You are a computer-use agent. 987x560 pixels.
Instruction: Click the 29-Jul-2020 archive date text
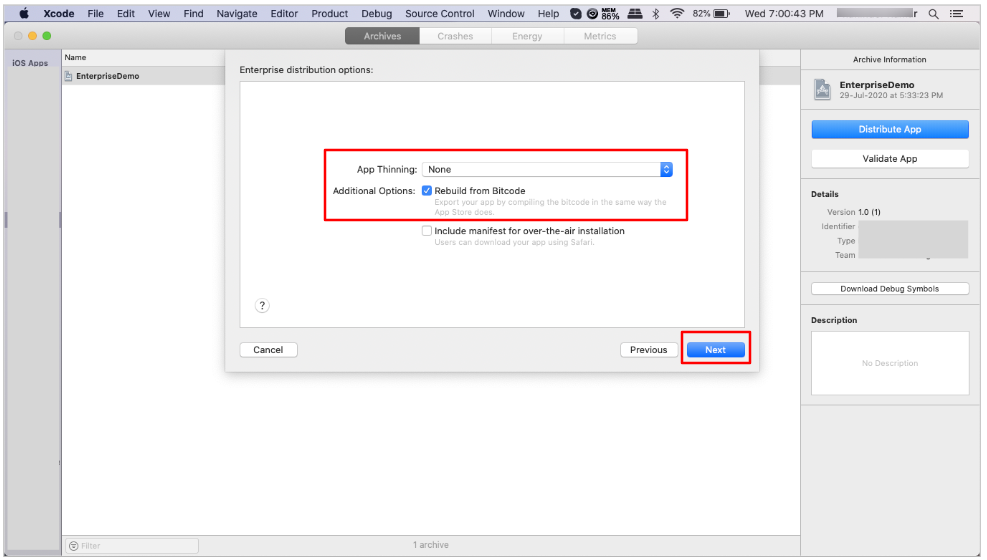(891, 96)
